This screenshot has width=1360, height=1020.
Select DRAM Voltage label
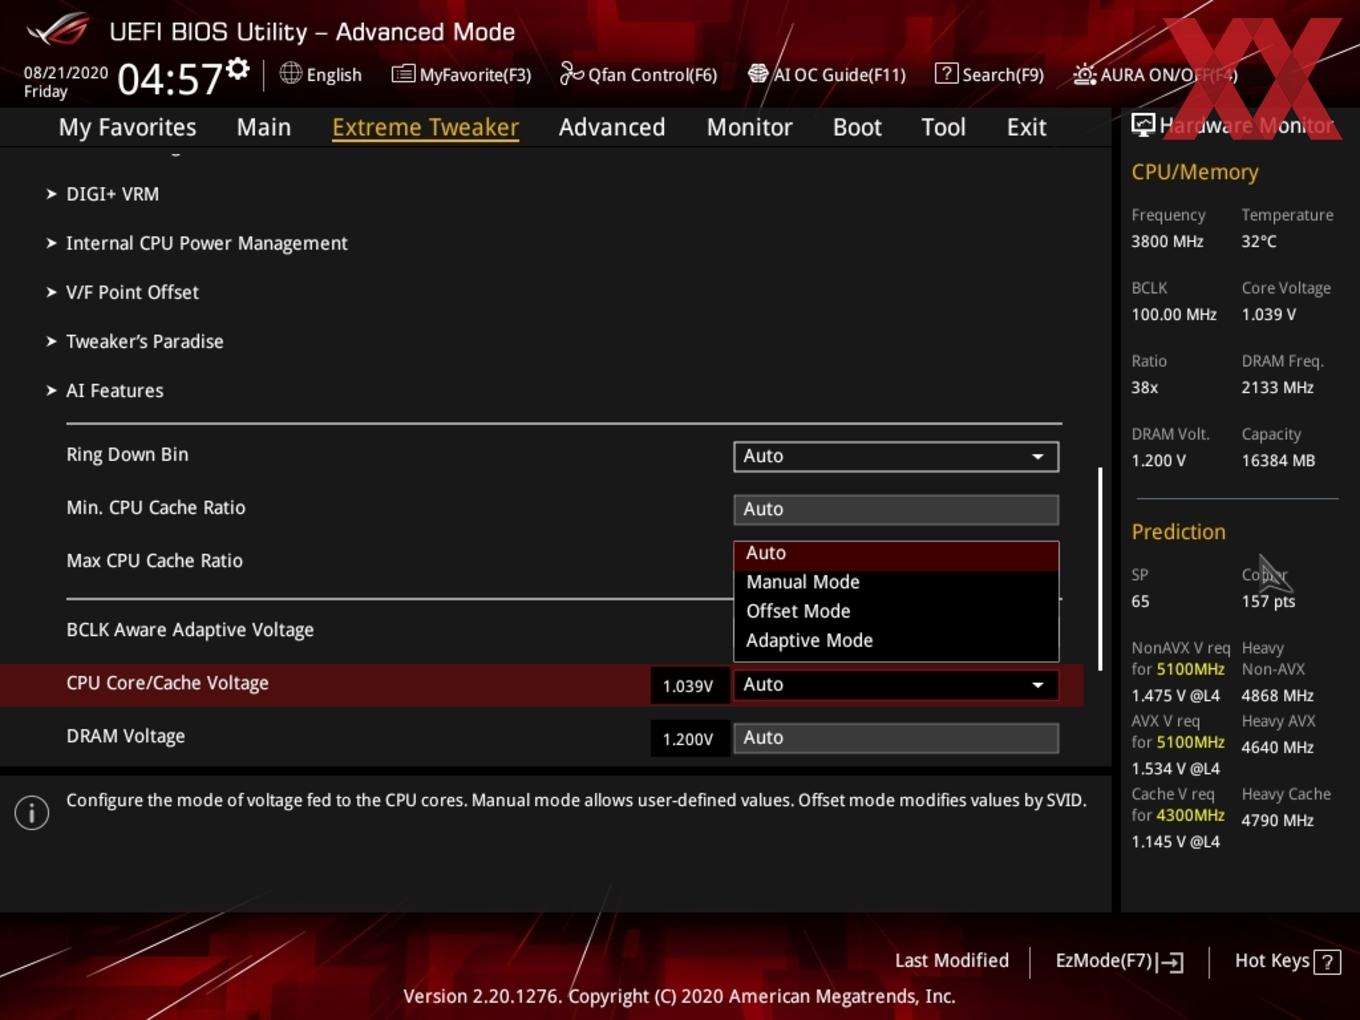(125, 736)
